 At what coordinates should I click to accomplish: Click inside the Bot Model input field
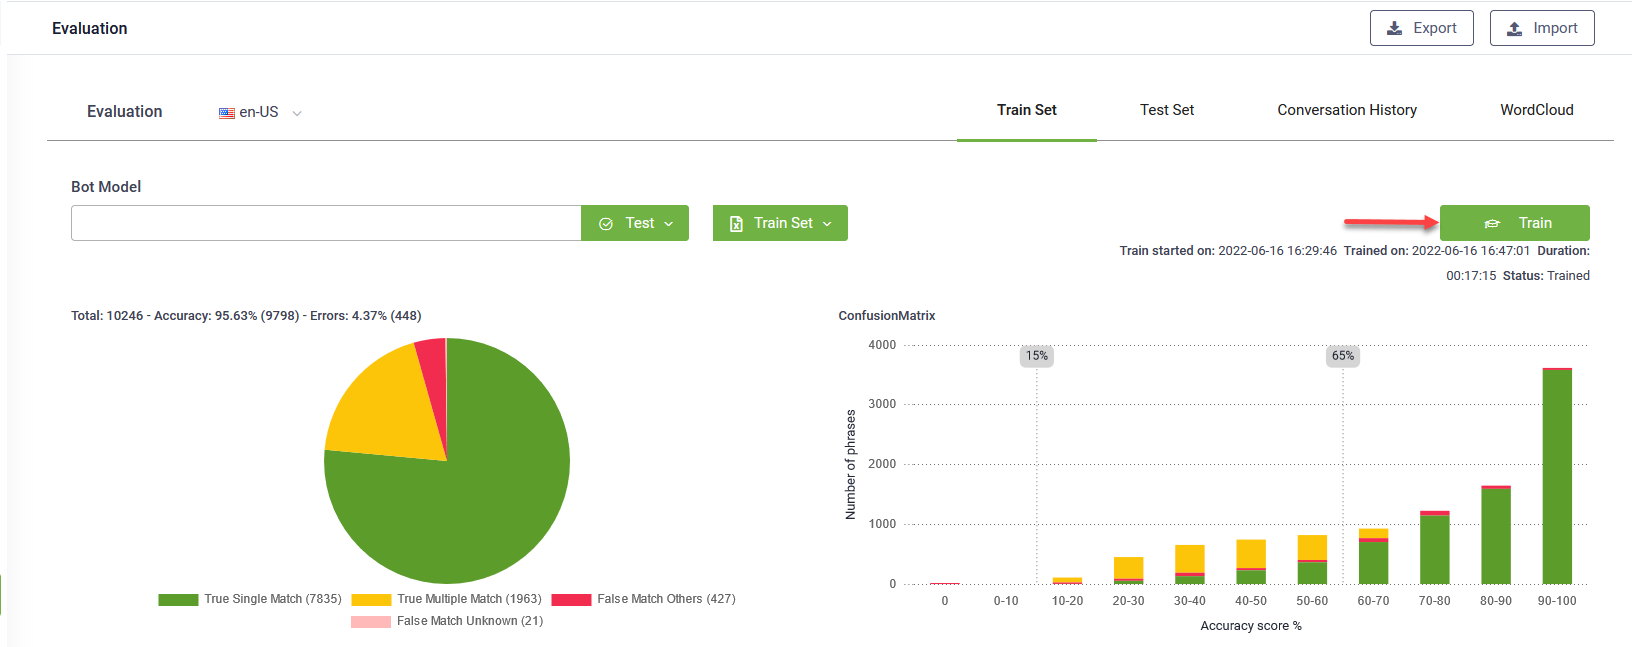326,223
